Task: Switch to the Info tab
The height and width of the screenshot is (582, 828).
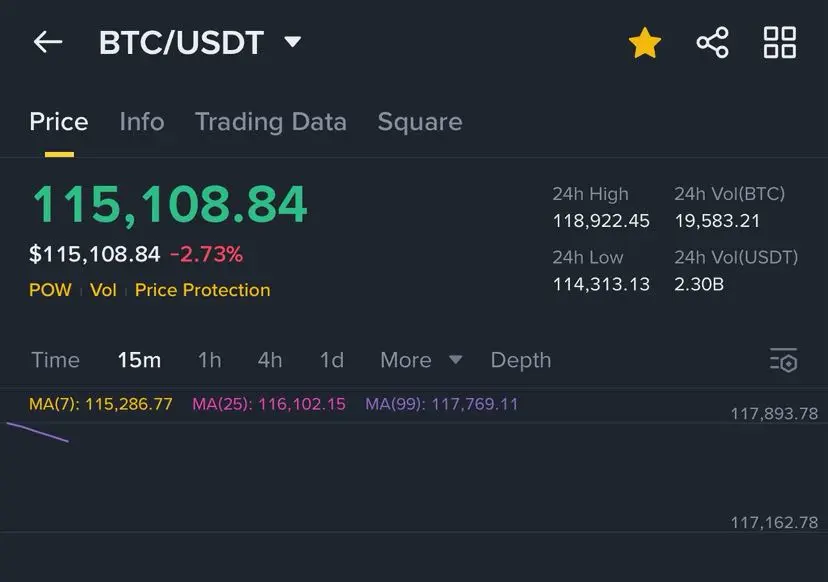Action: (142, 122)
